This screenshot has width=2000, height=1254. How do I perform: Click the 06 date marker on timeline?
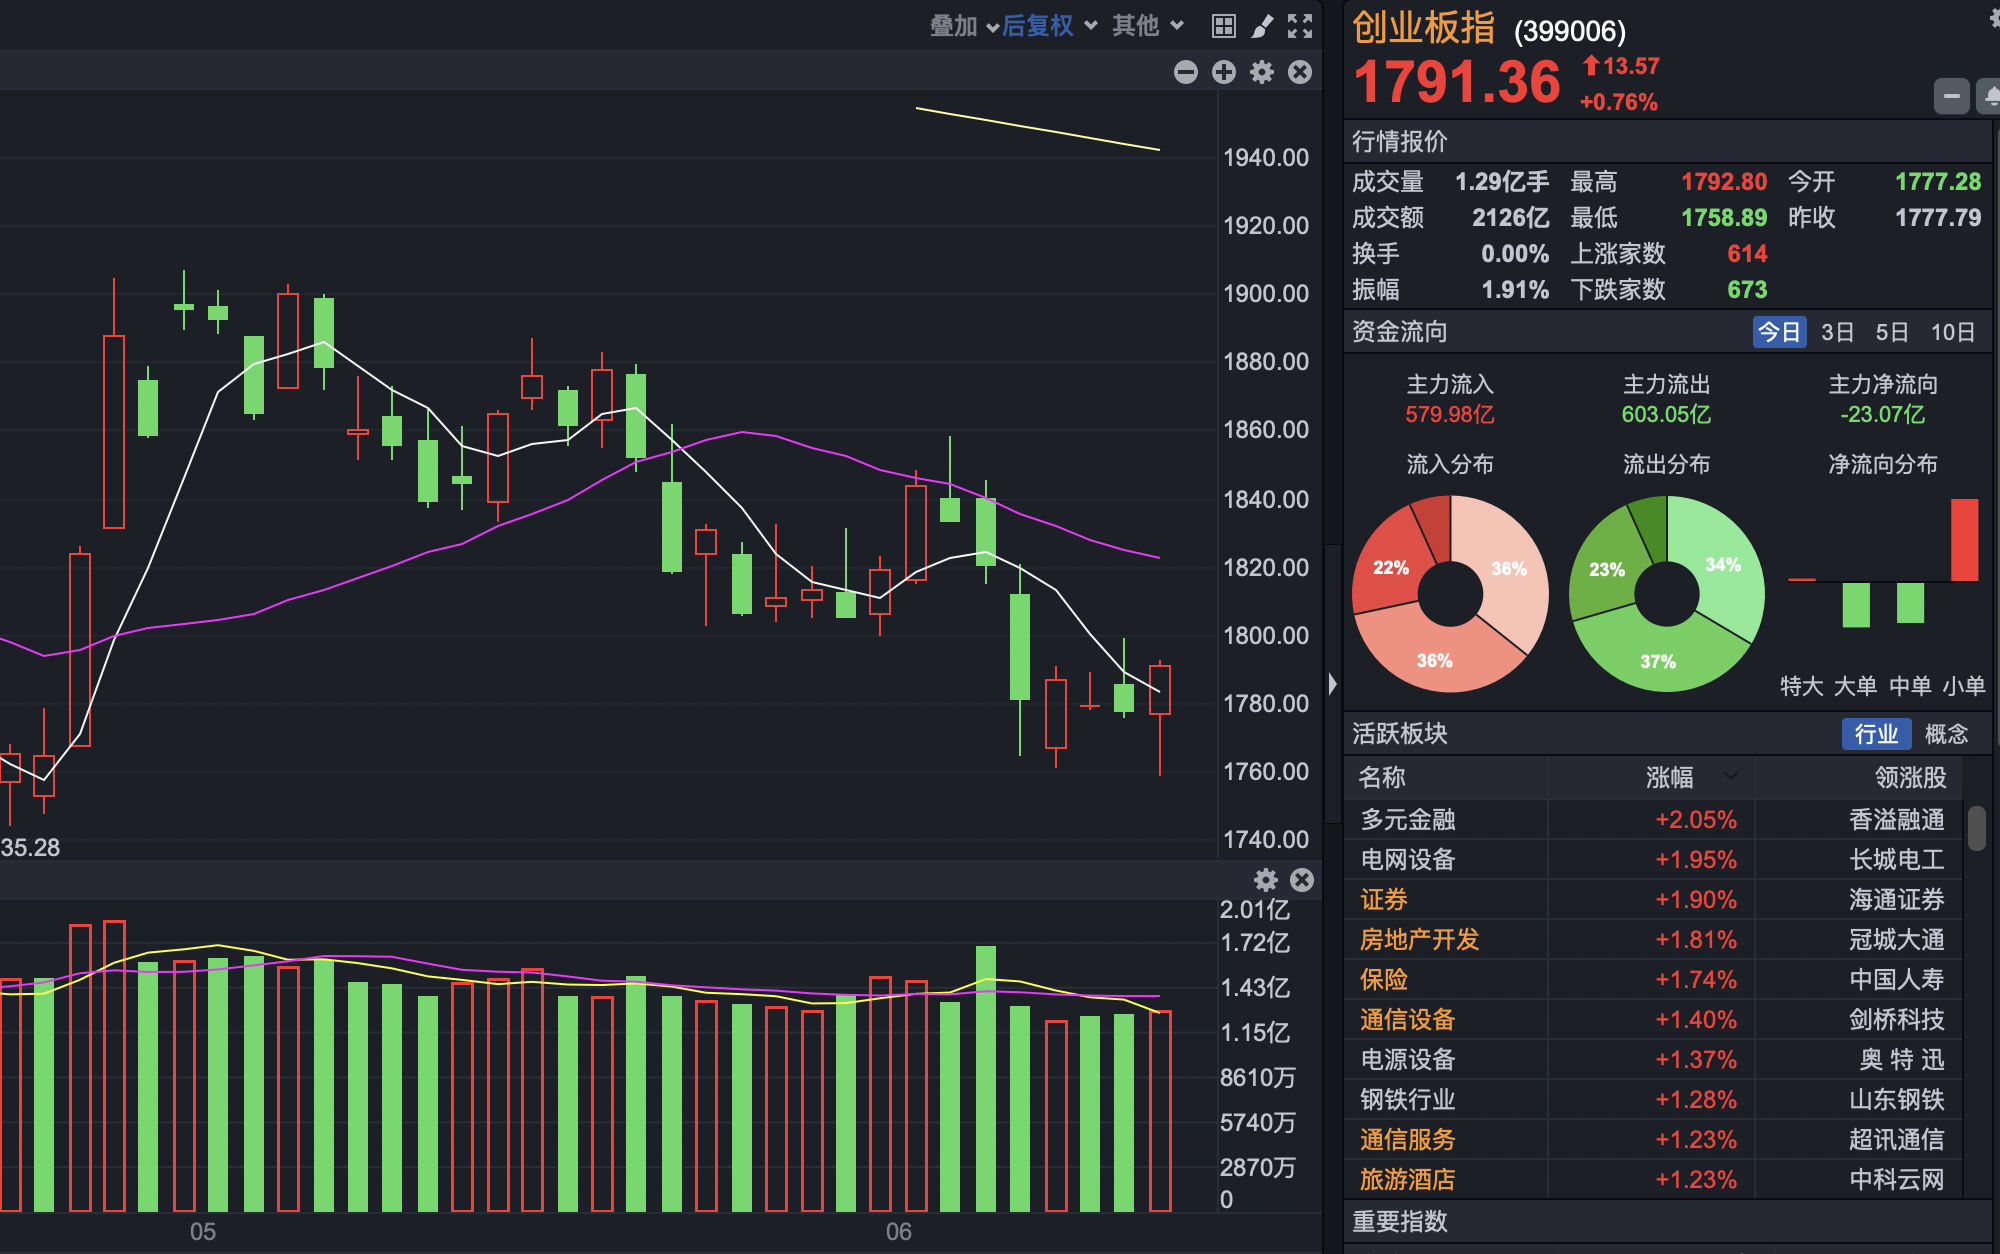(x=899, y=1232)
